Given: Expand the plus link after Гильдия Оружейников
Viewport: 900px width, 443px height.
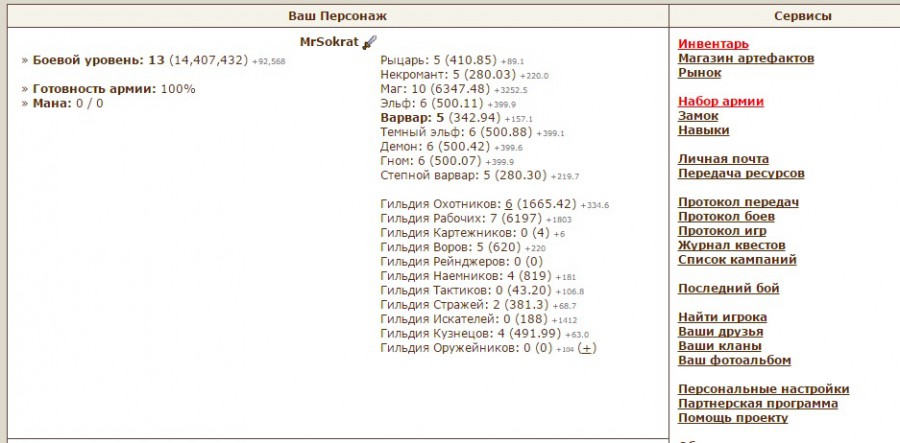Looking at the screenshot, I should (x=587, y=348).
